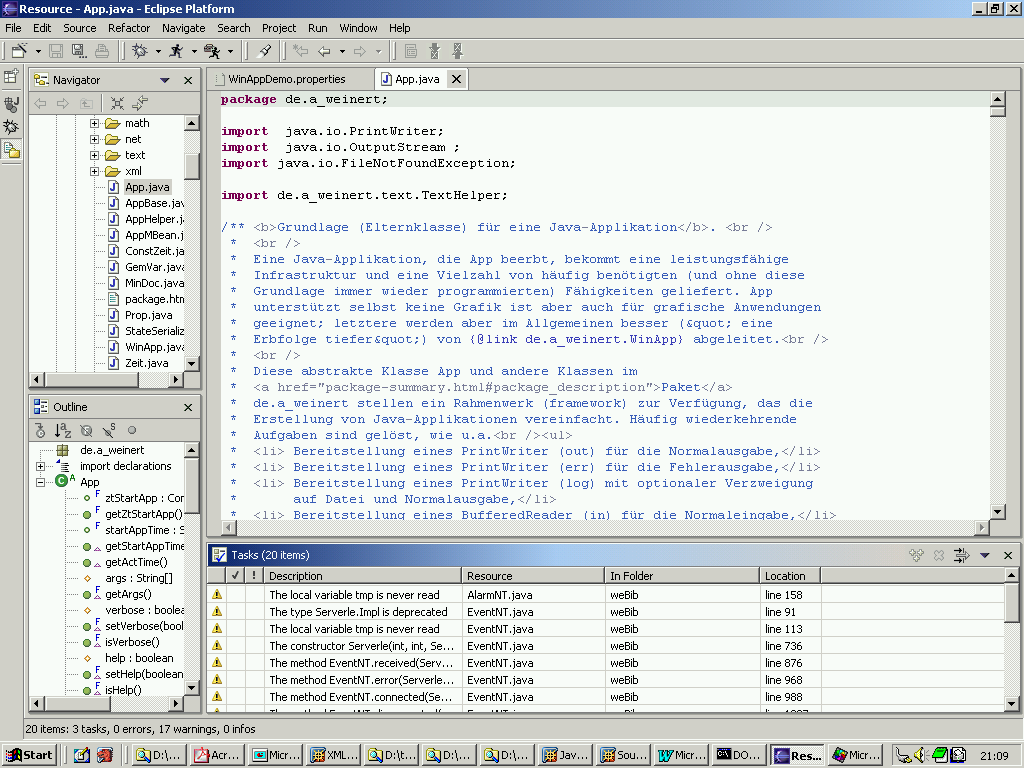Click Link with Editor icon in Navigator
1024x768 pixels.
140,103
